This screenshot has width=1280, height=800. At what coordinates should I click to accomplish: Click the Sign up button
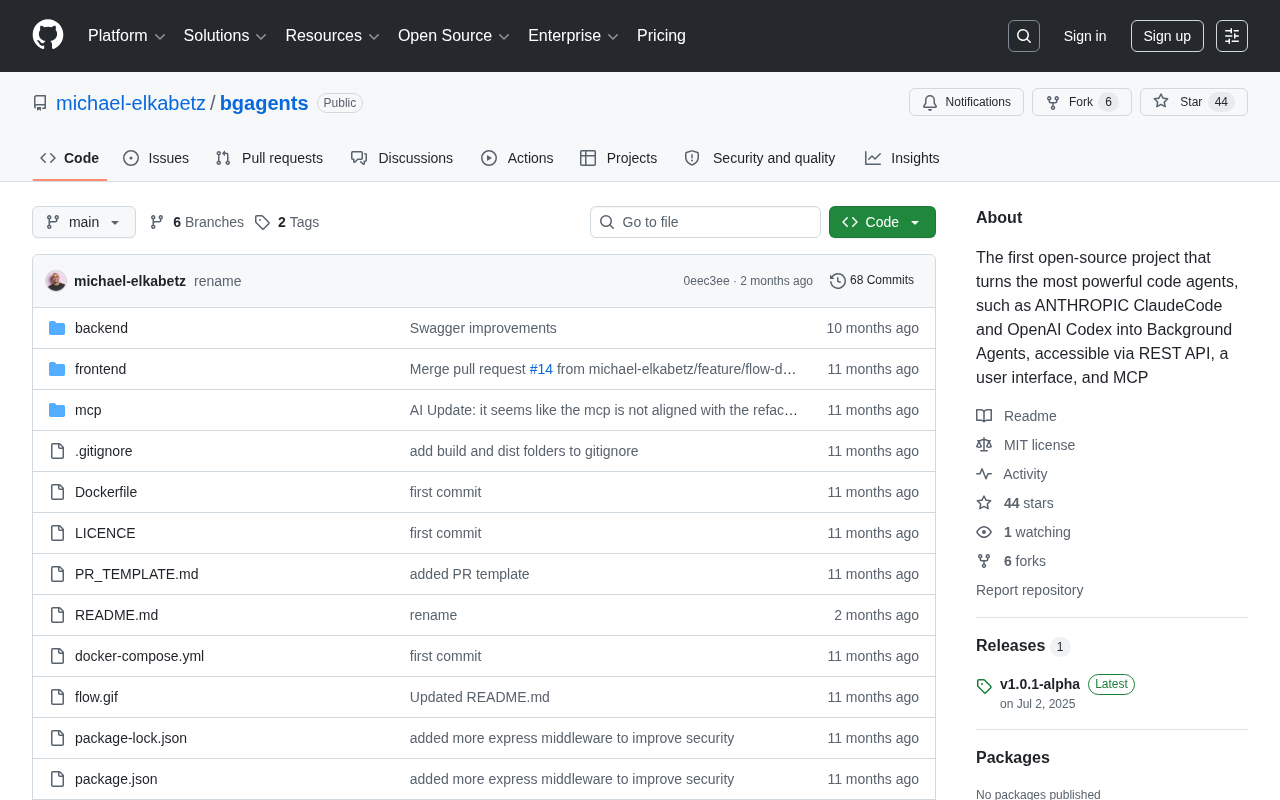(x=1167, y=36)
